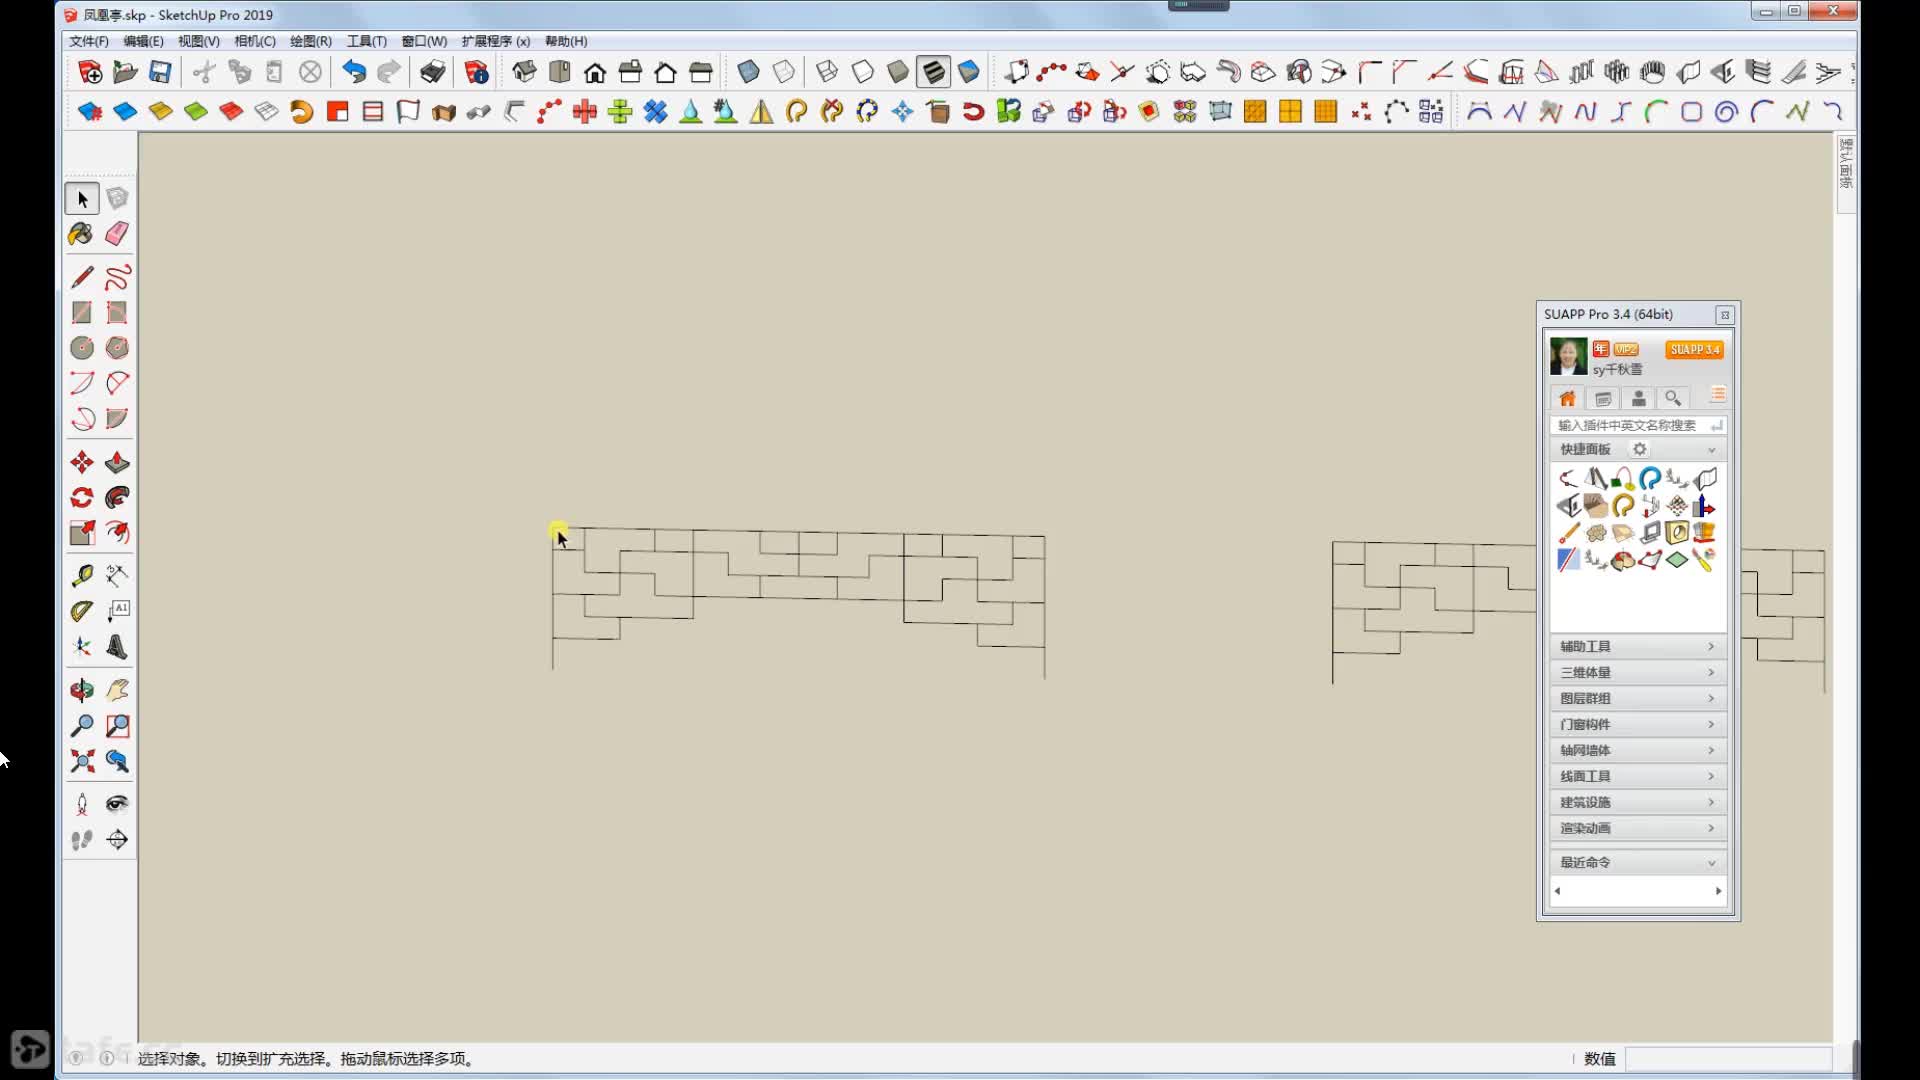
Task: Open the SUAPP orange list menu icon
Action: (x=1717, y=396)
